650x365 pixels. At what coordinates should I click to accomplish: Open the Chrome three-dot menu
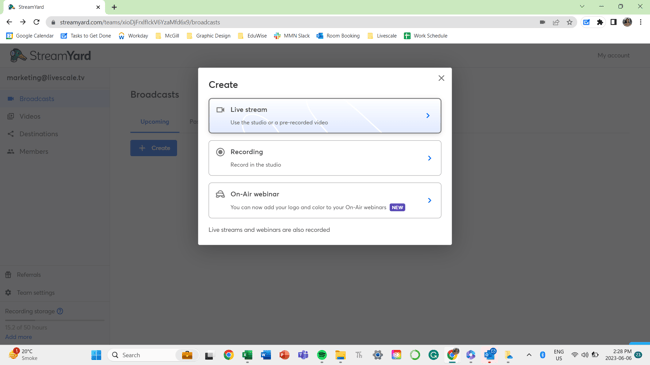point(641,22)
